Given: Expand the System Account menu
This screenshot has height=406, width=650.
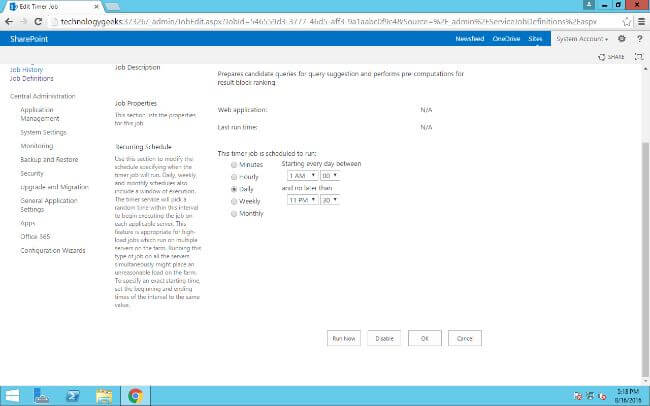Looking at the screenshot, I should [582, 39].
